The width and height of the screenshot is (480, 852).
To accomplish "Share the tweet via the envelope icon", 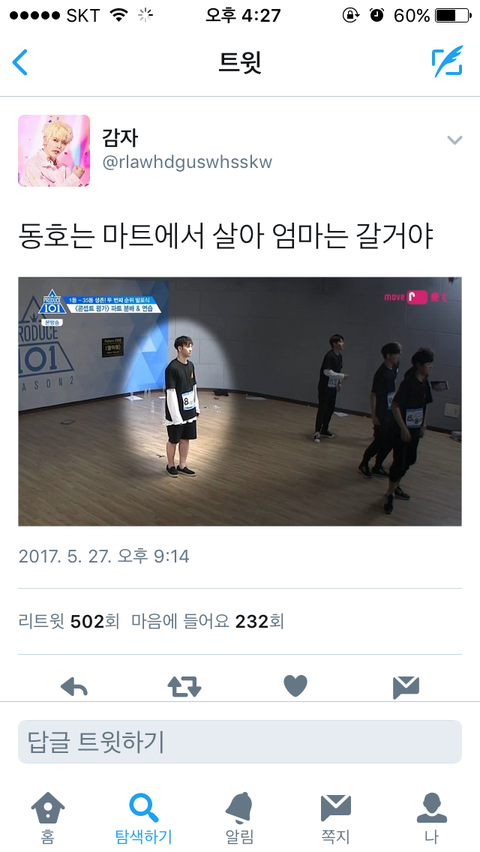I will [406, 687].
